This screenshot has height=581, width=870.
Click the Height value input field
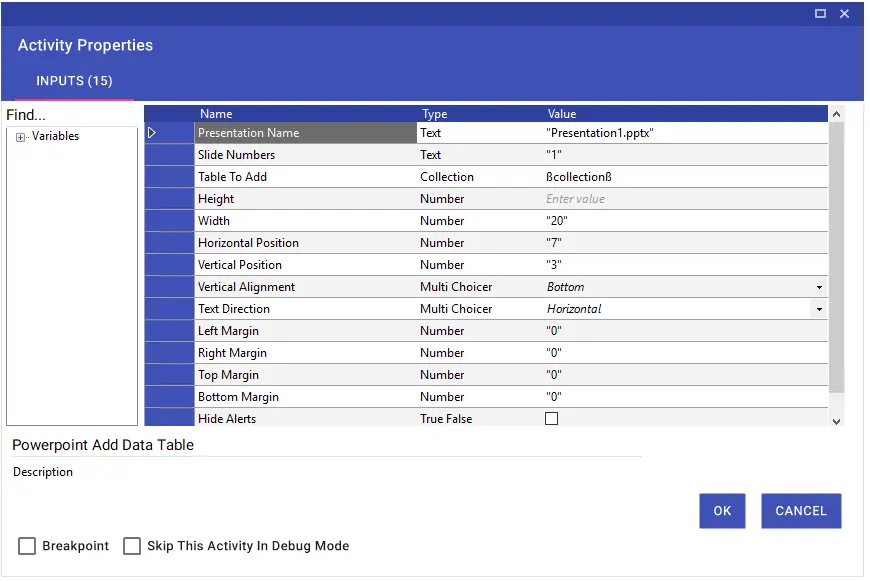(680, 199)
